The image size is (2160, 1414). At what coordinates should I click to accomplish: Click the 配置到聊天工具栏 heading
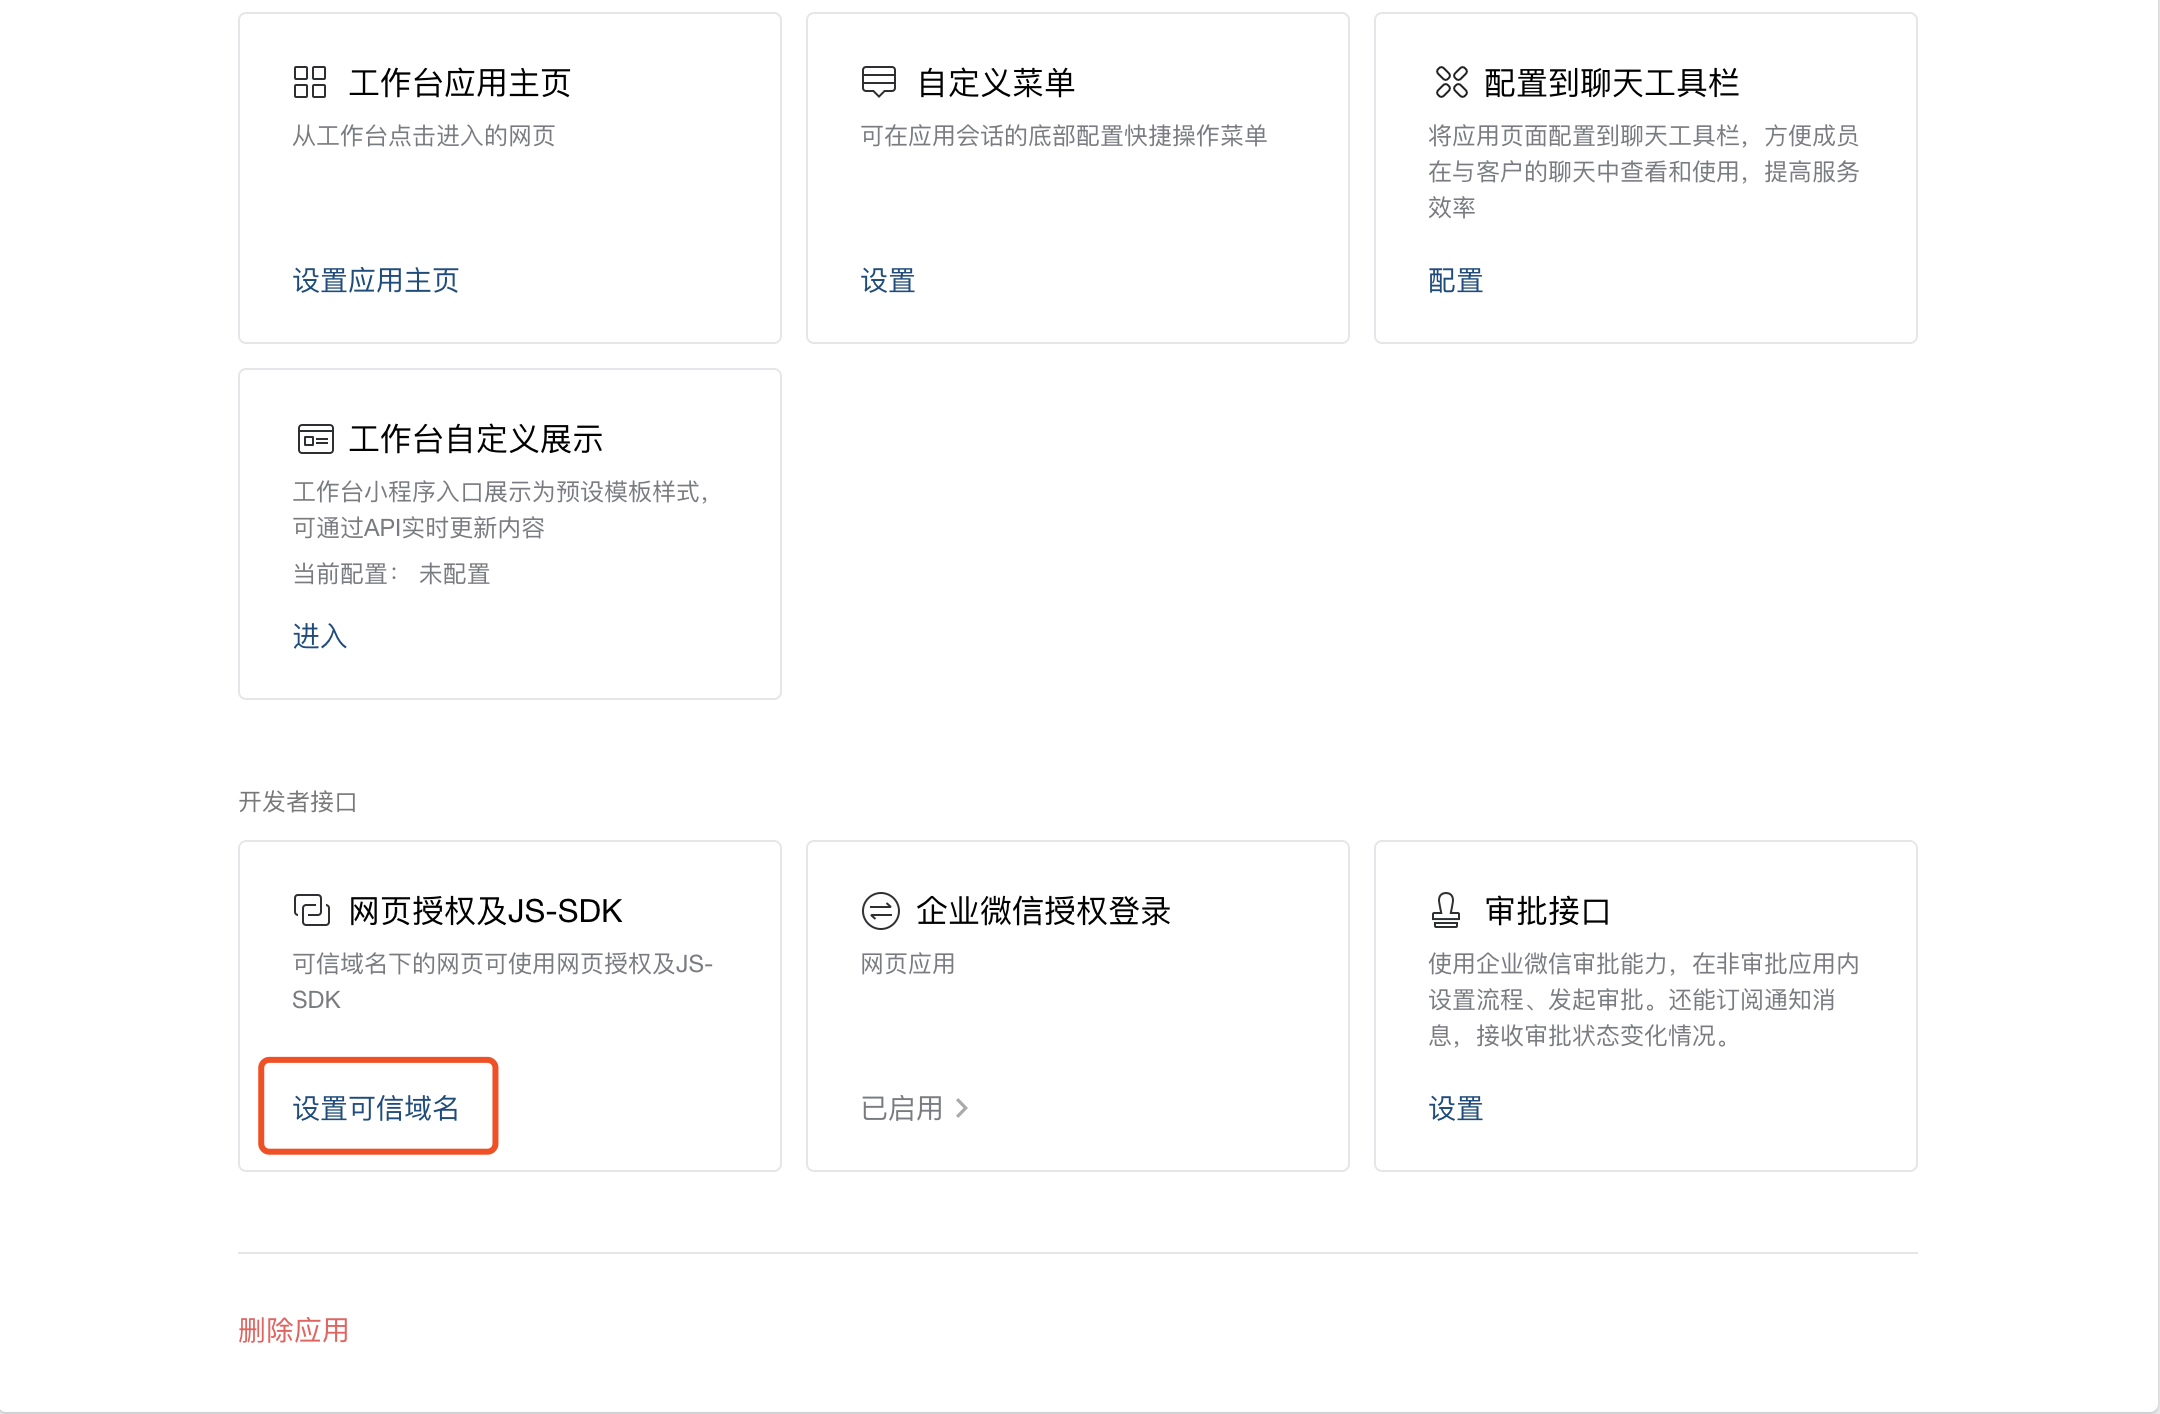[1611, 82]
